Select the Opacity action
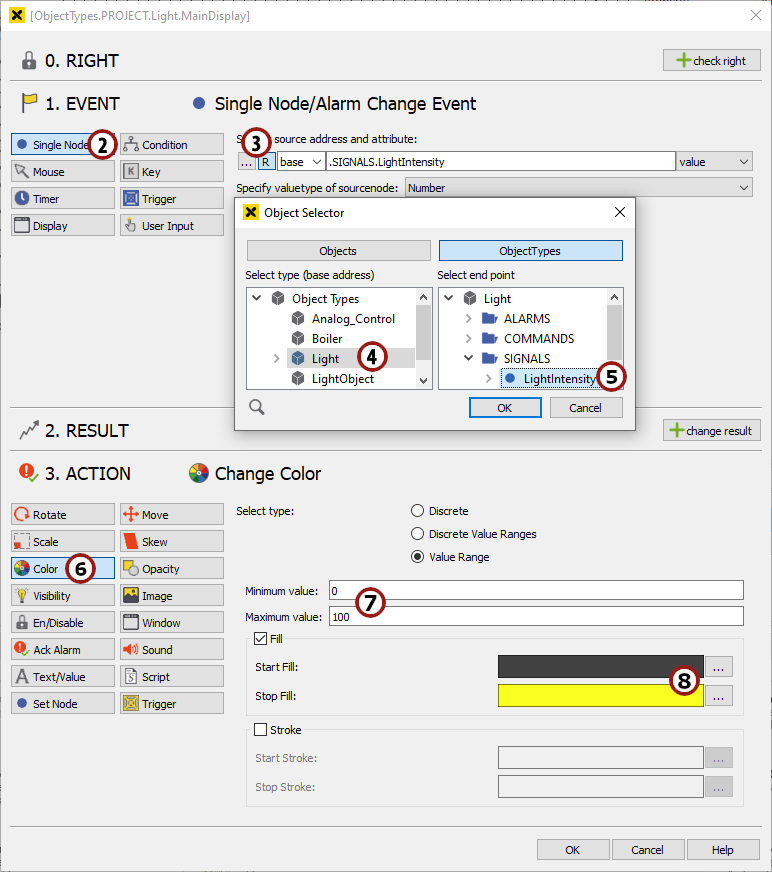The width and height of the screenshot is (772, 872). (x=171, y=568)
